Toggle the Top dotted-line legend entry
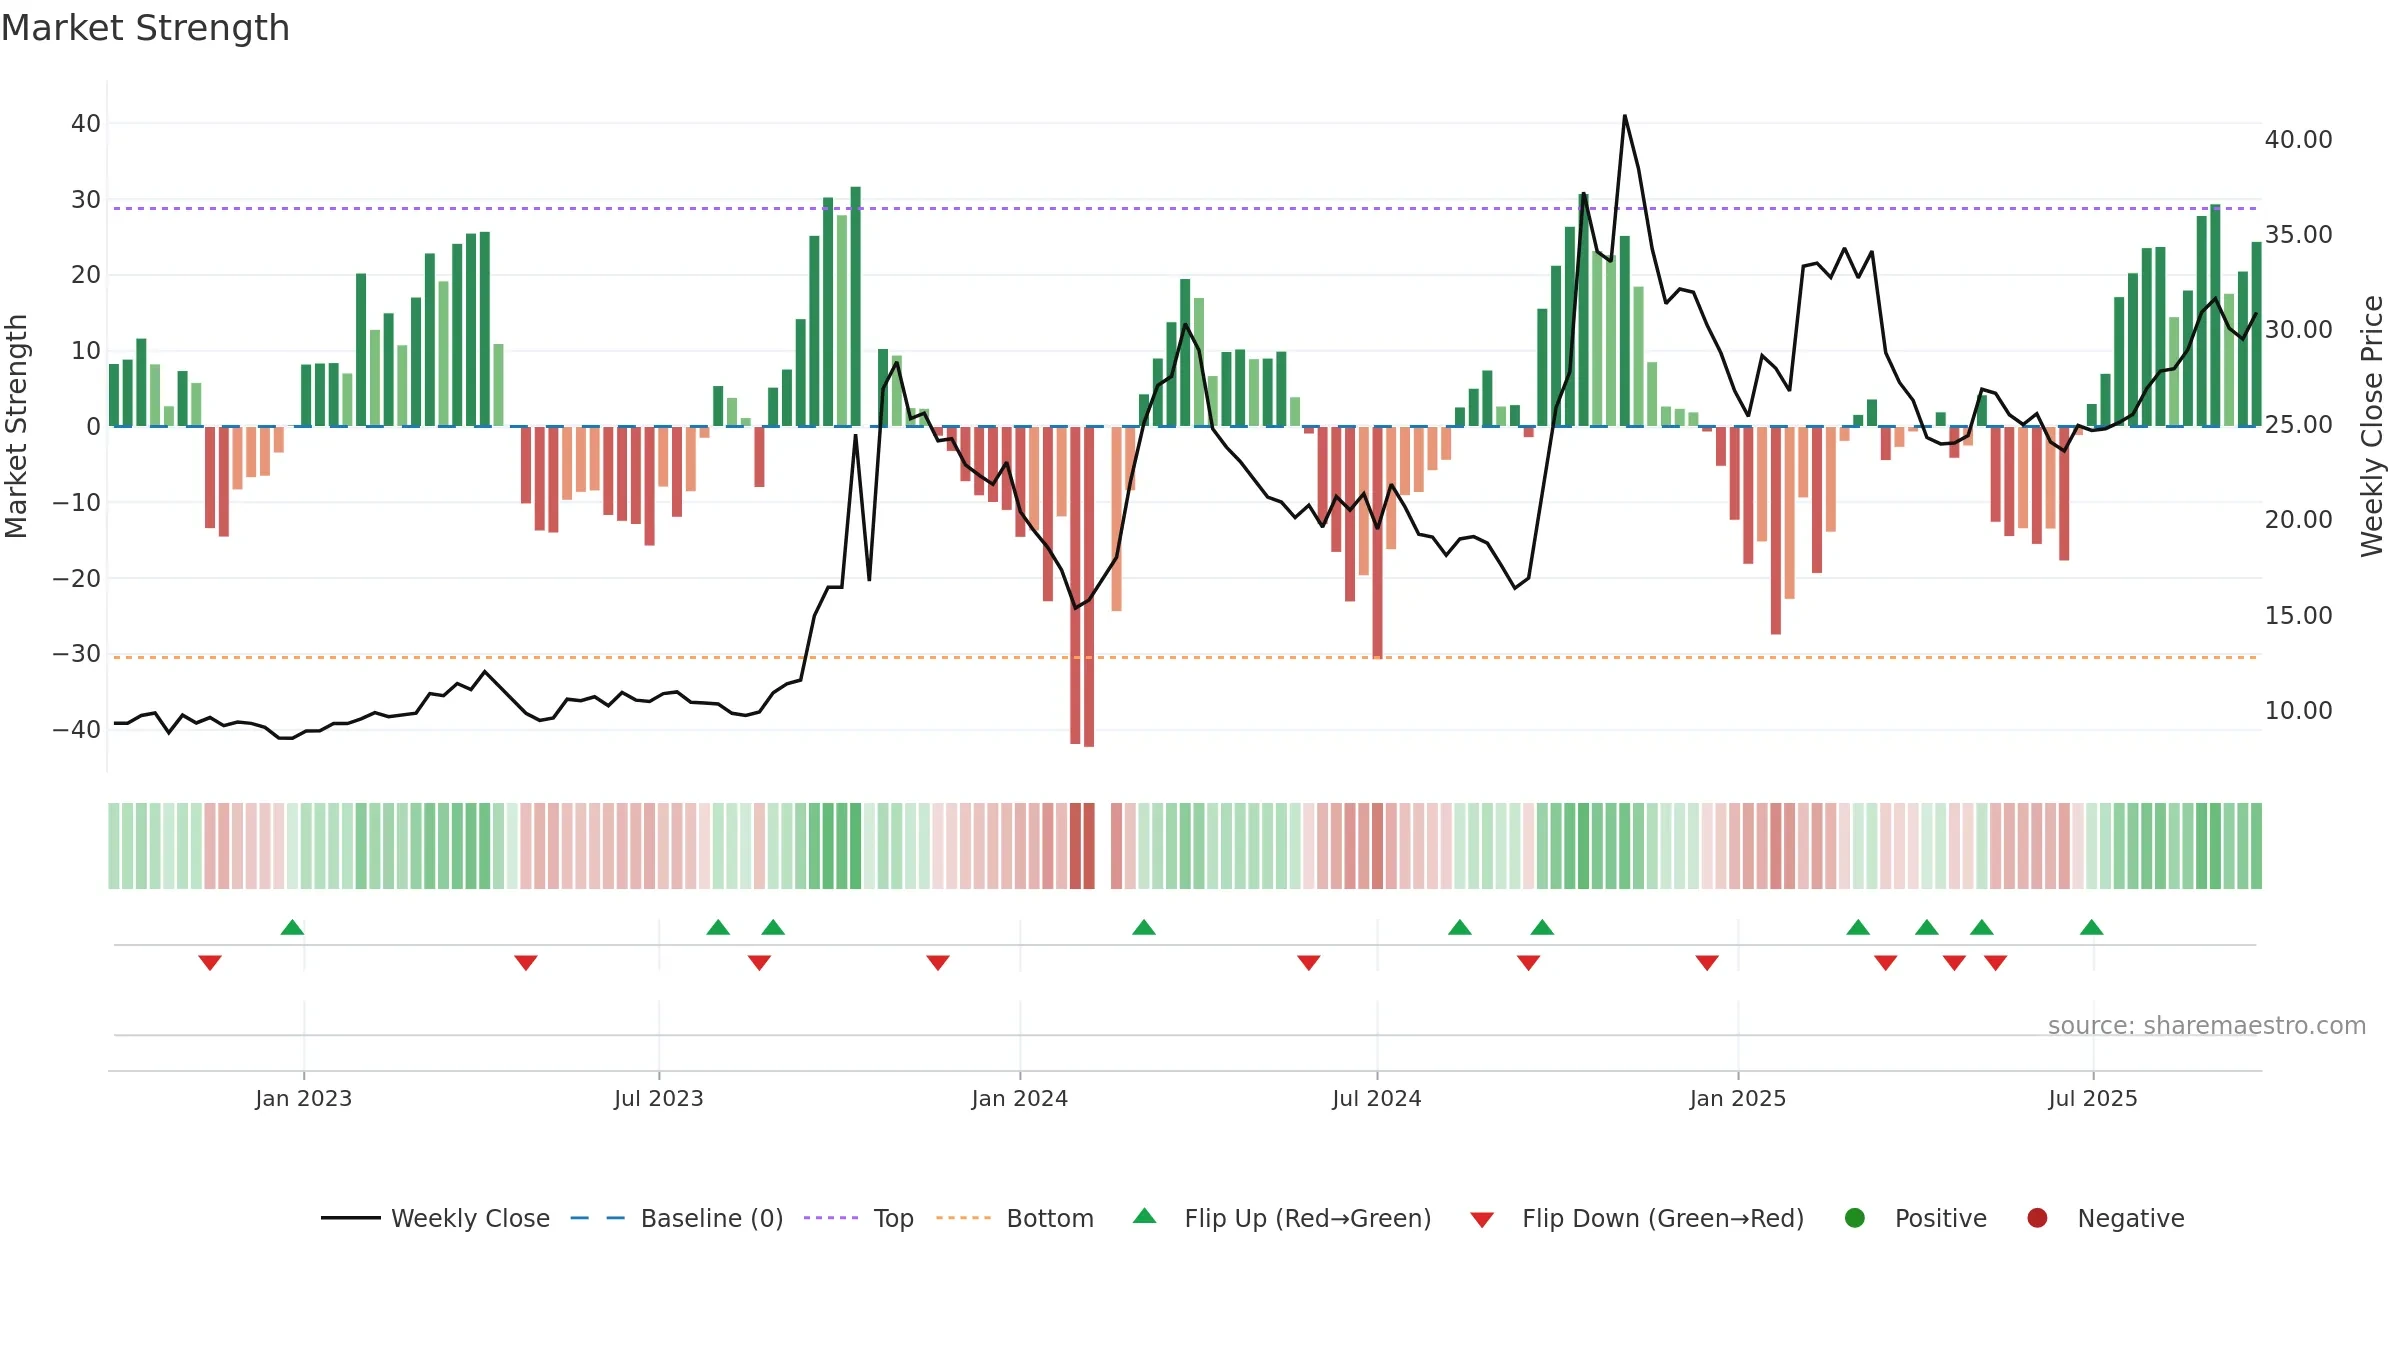 point(859,1218)
